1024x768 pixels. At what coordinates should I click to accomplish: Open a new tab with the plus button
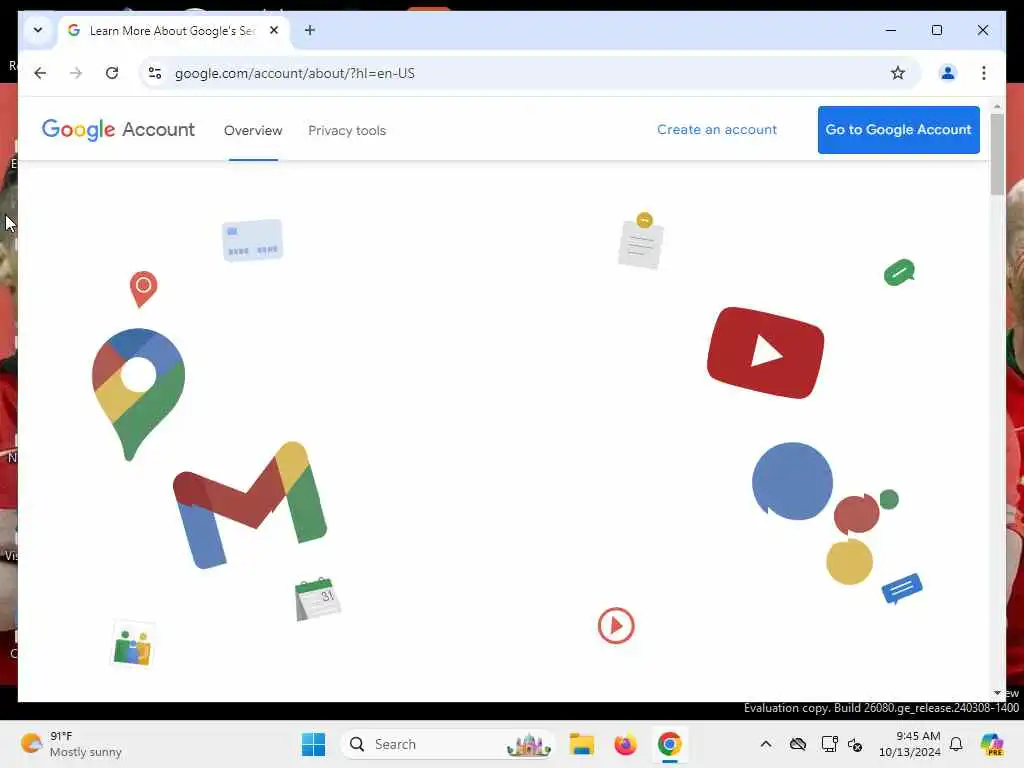(310, 30)
